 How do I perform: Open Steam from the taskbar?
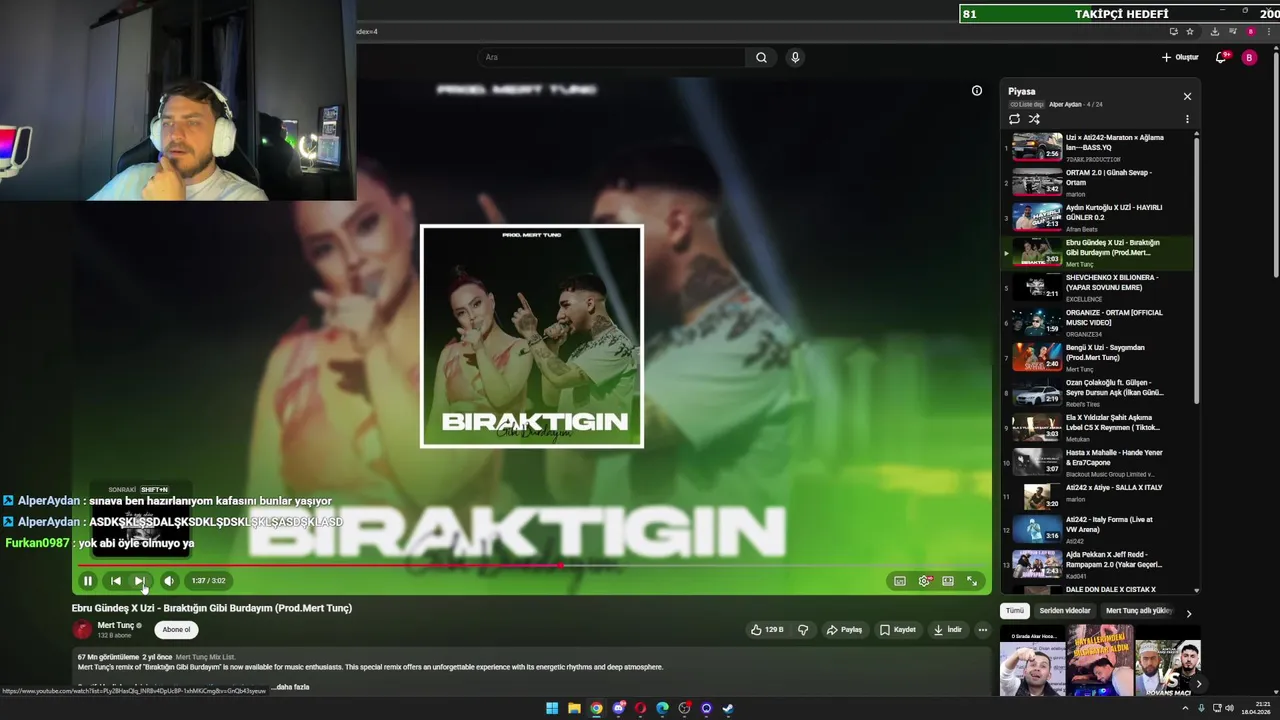pos(728,709)
